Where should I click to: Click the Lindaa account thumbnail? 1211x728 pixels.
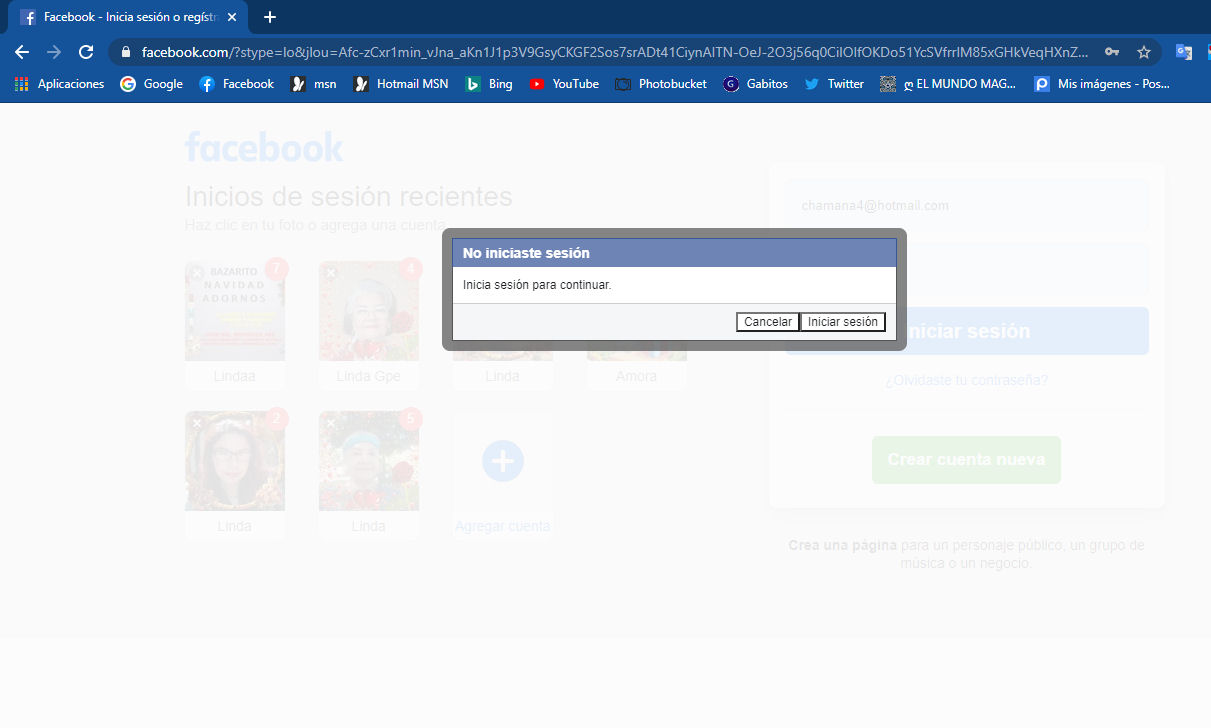point(235,311)
